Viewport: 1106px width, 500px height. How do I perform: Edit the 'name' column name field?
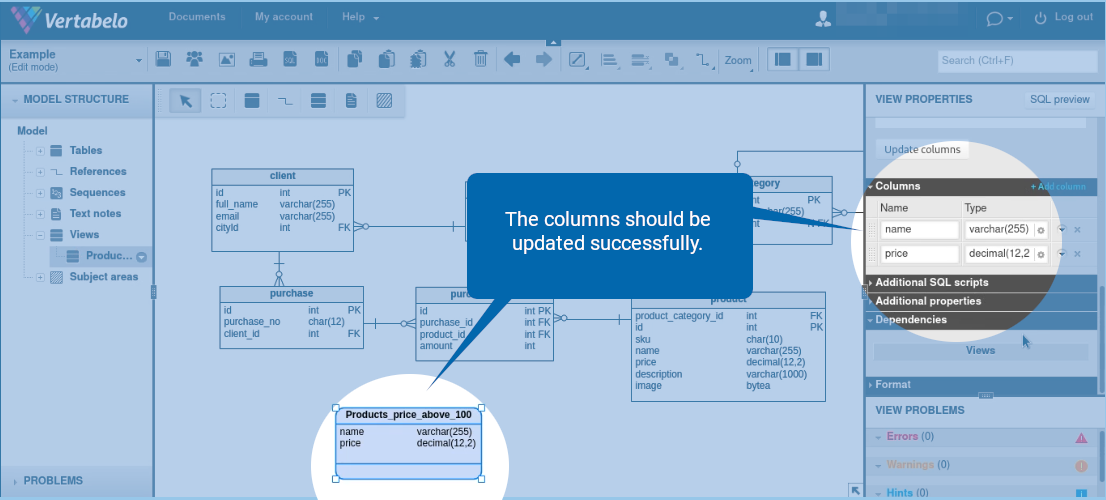920,229
